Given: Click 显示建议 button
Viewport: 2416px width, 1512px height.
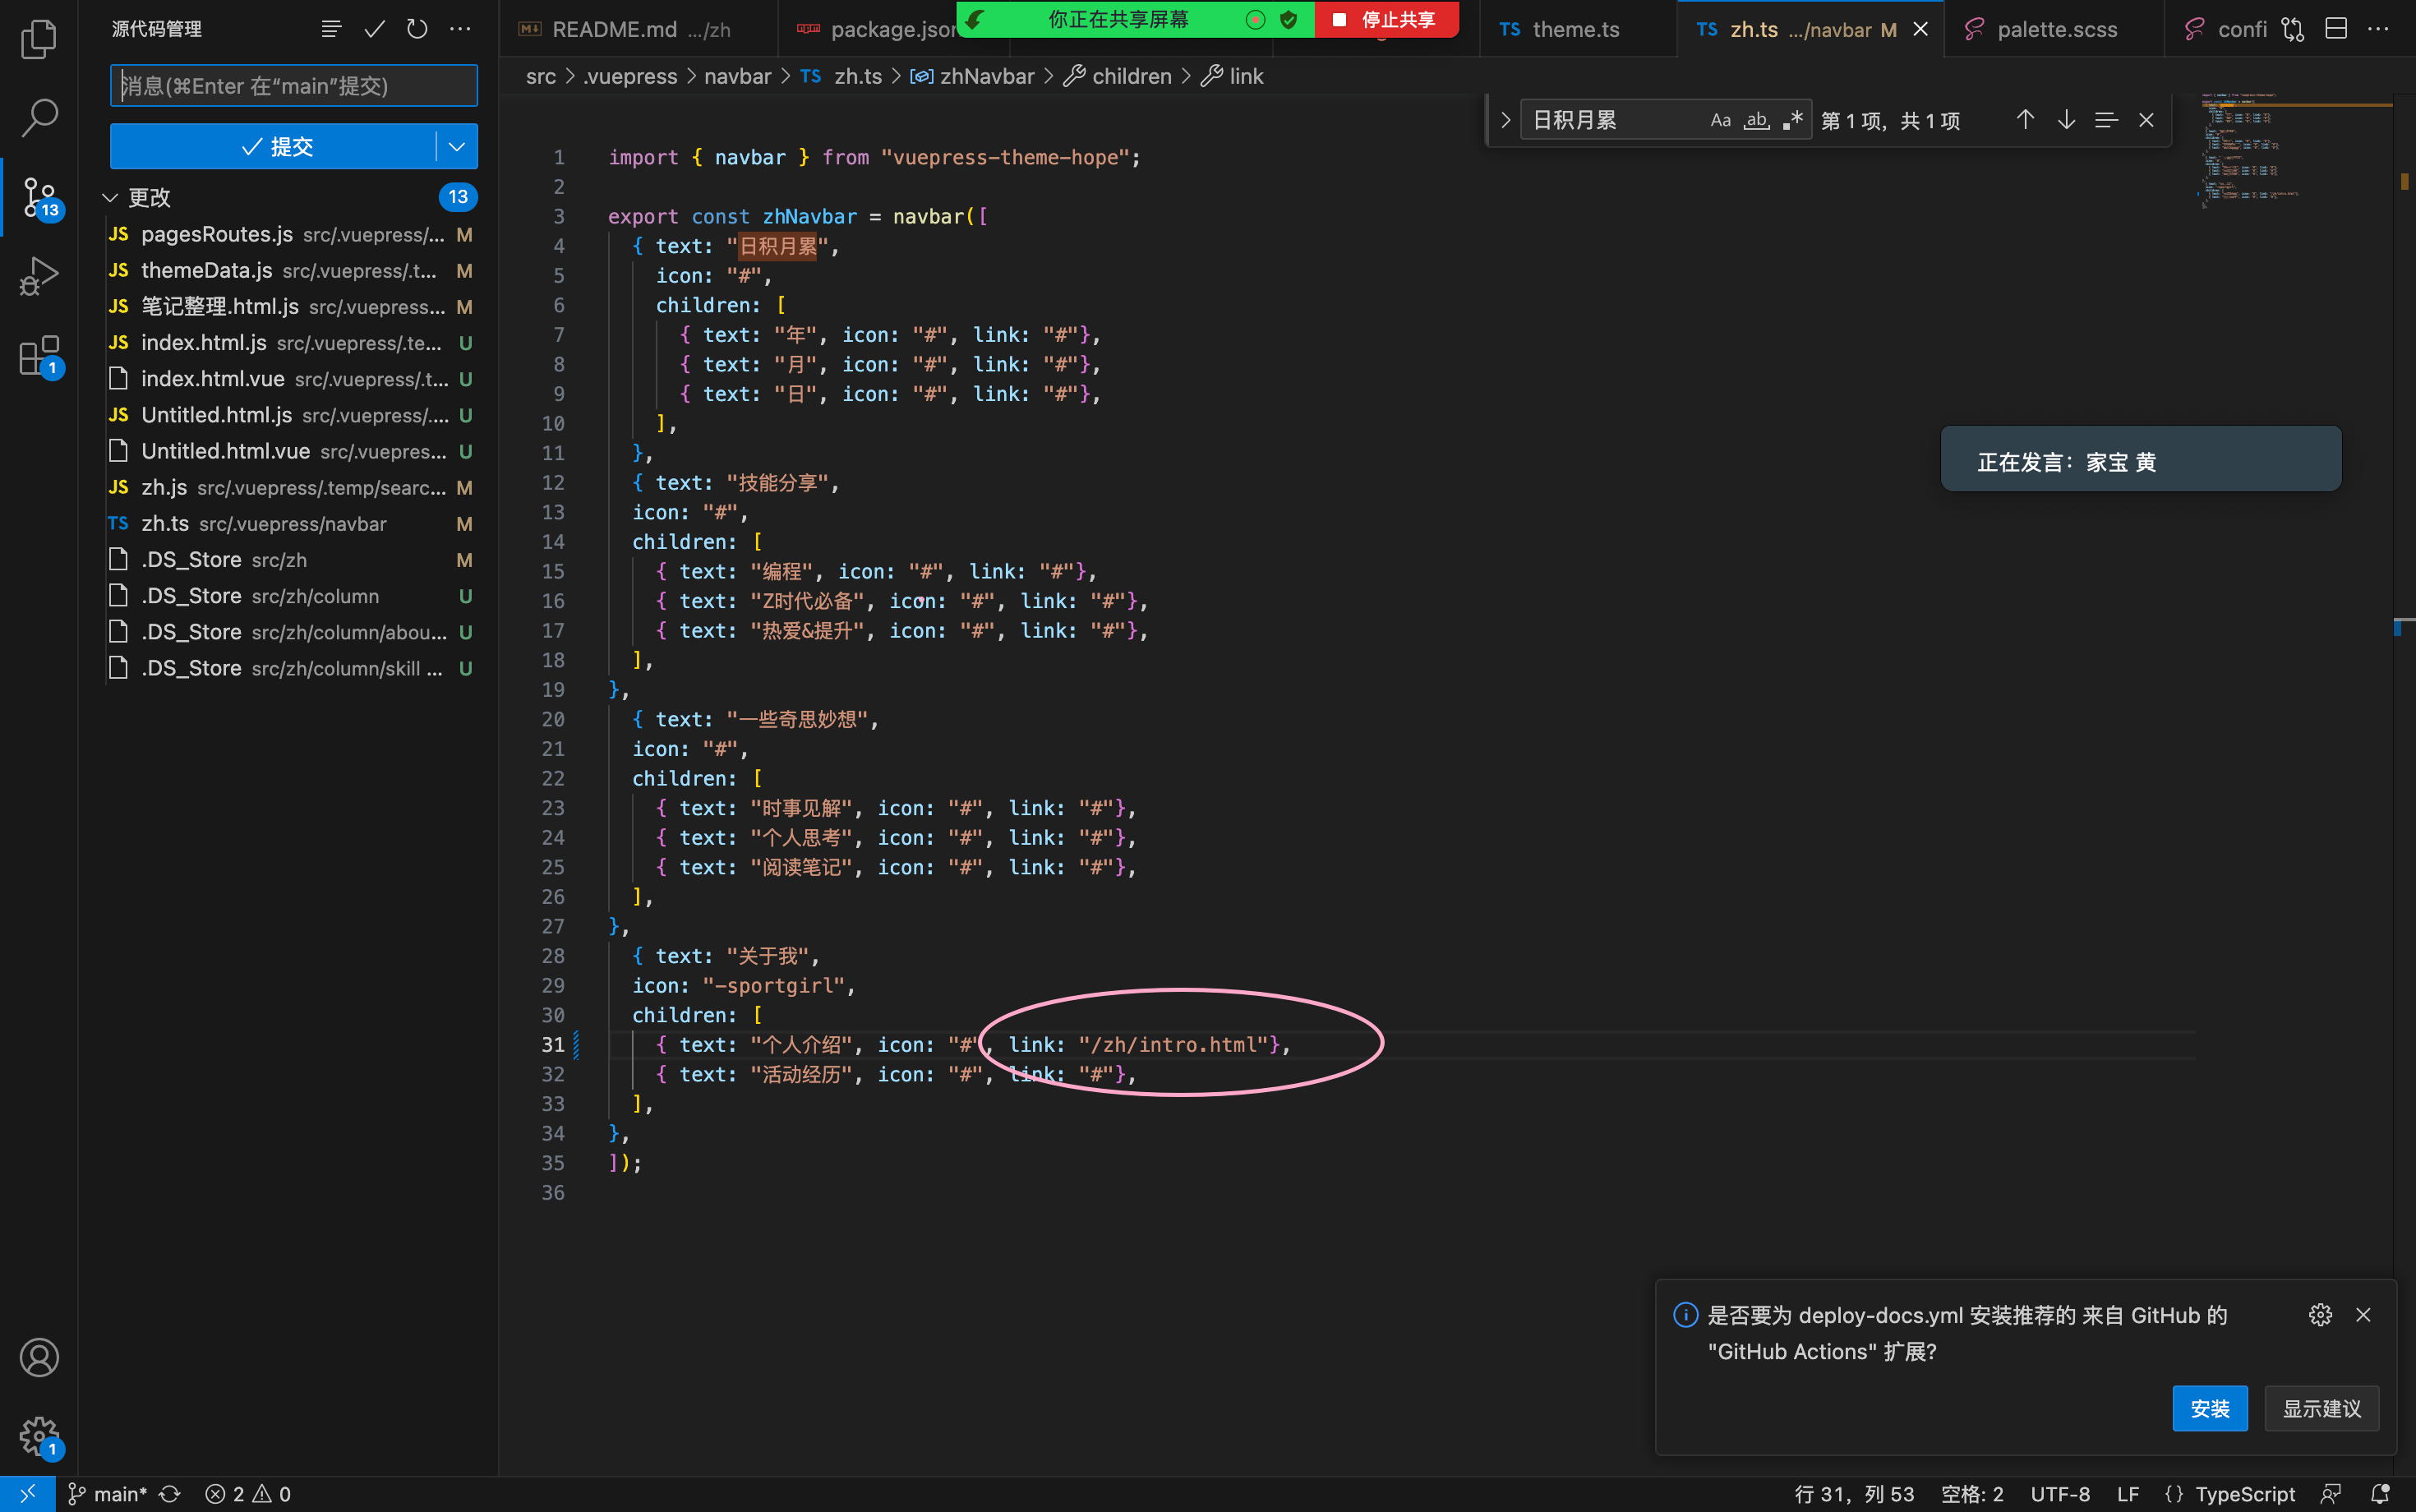Looking at the screenshot, I should coord(2321,1408).
